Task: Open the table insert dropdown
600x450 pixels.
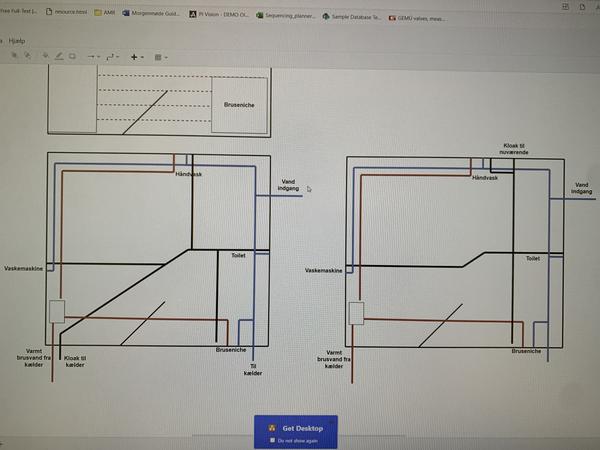Action: coord(160,56)
